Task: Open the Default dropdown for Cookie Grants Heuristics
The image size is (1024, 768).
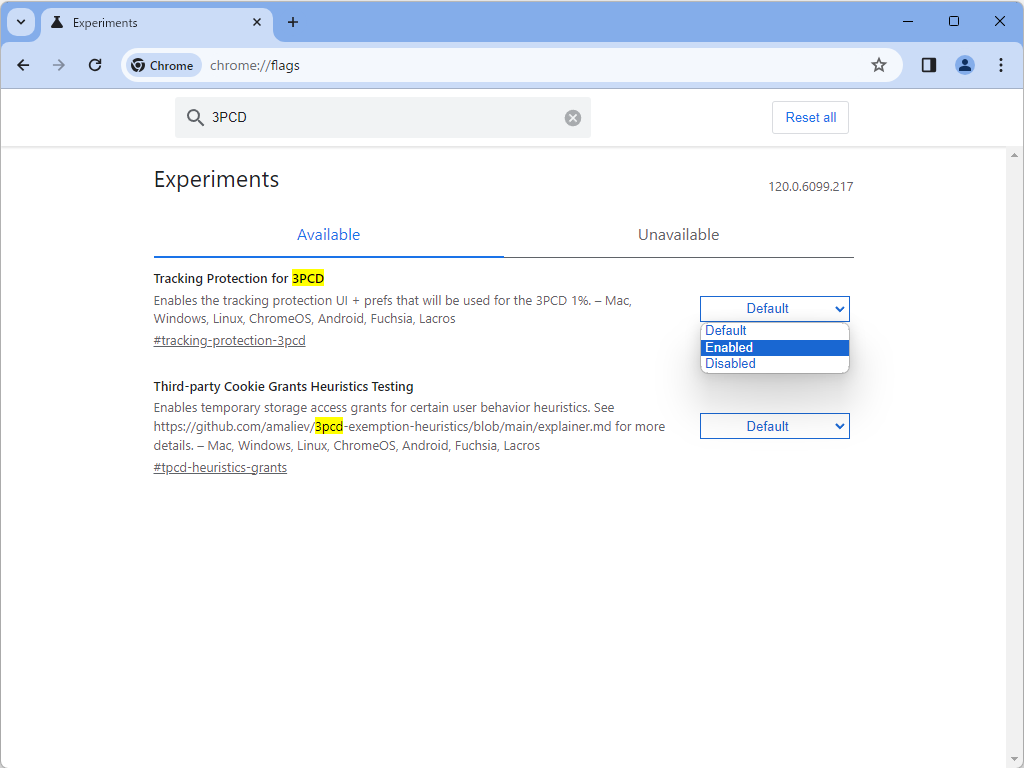Action: point(774,425)
